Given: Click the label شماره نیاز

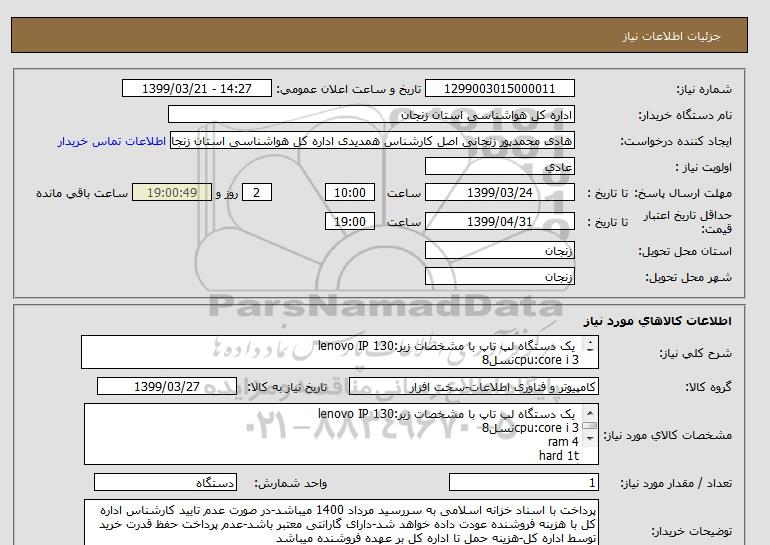Looking at the screenshot, I should [x=704, y=89].
